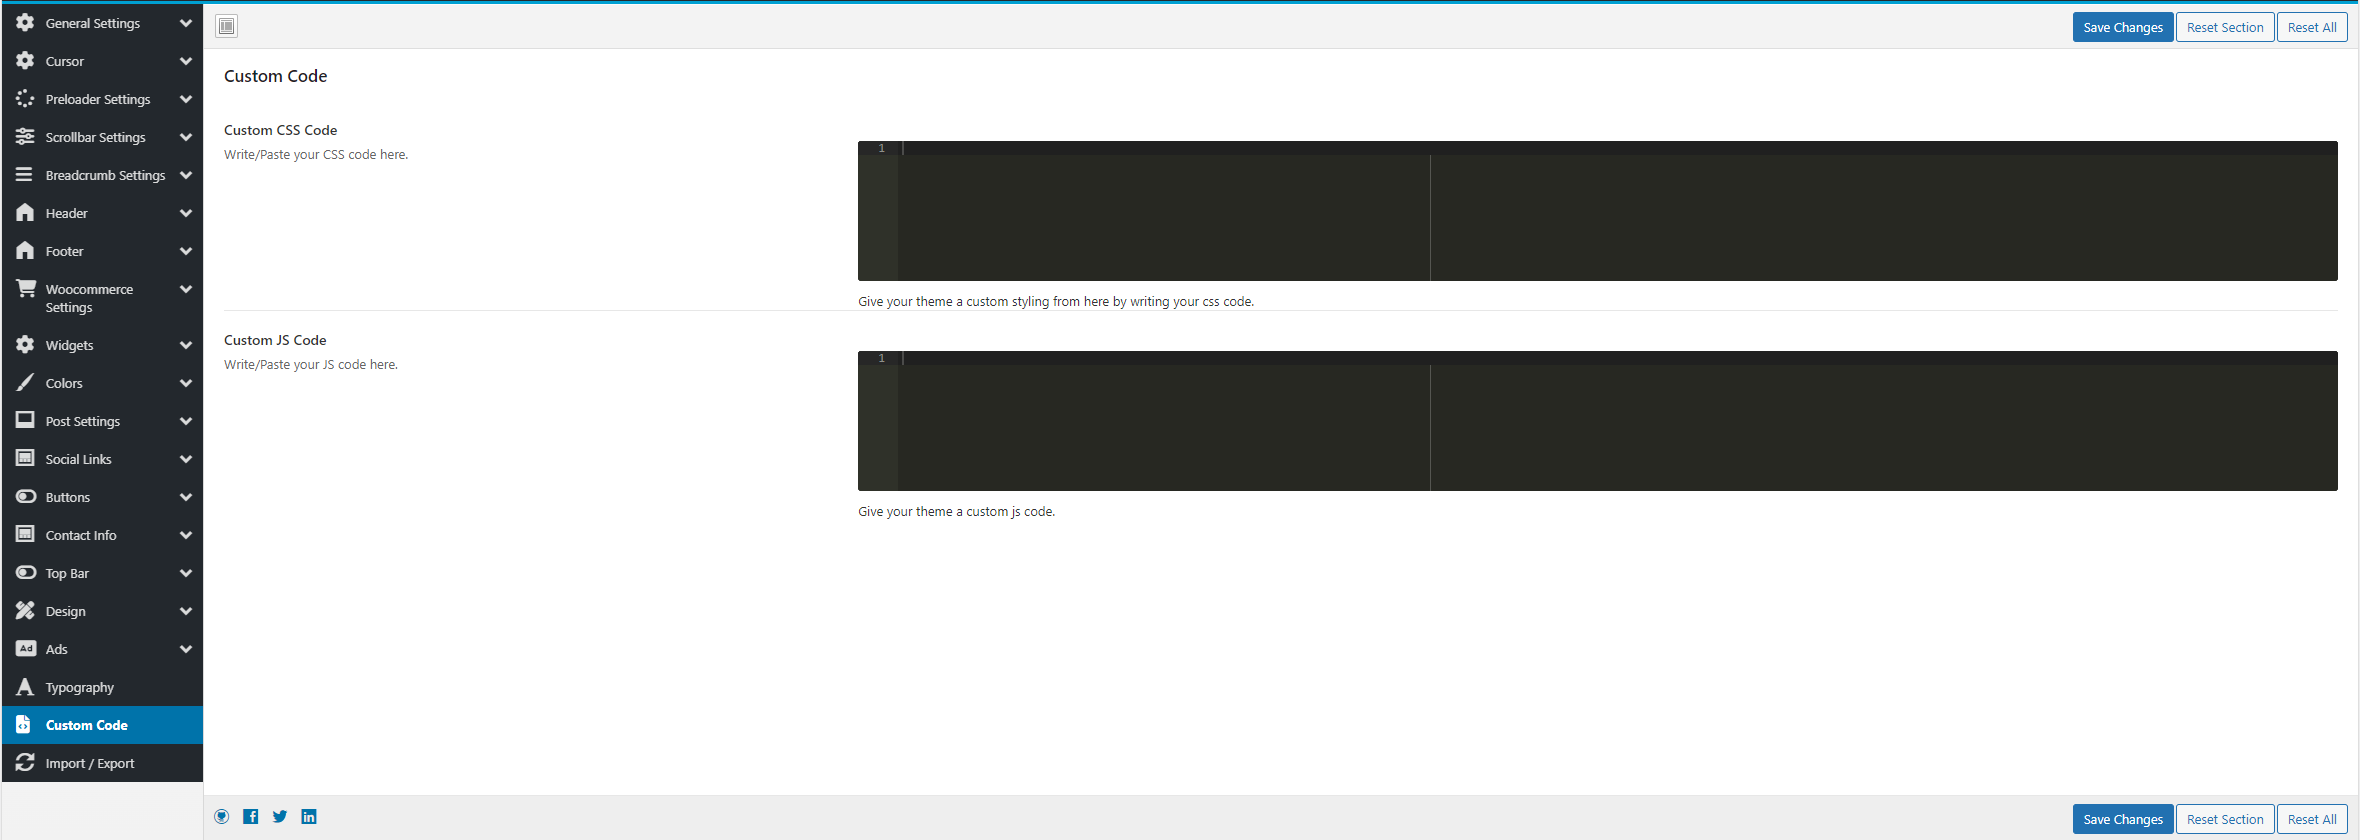Click the Import / Export refresh icon
Viewport: 2360px width, 840px height.
[25, 763]
